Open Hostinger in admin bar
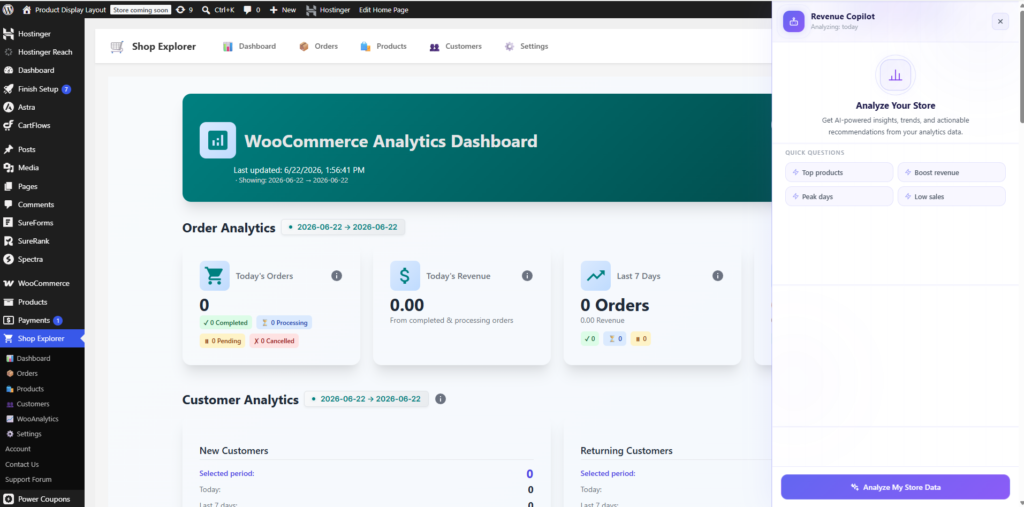This screenshot has width=1024, height=507. [x=327, y=10]
